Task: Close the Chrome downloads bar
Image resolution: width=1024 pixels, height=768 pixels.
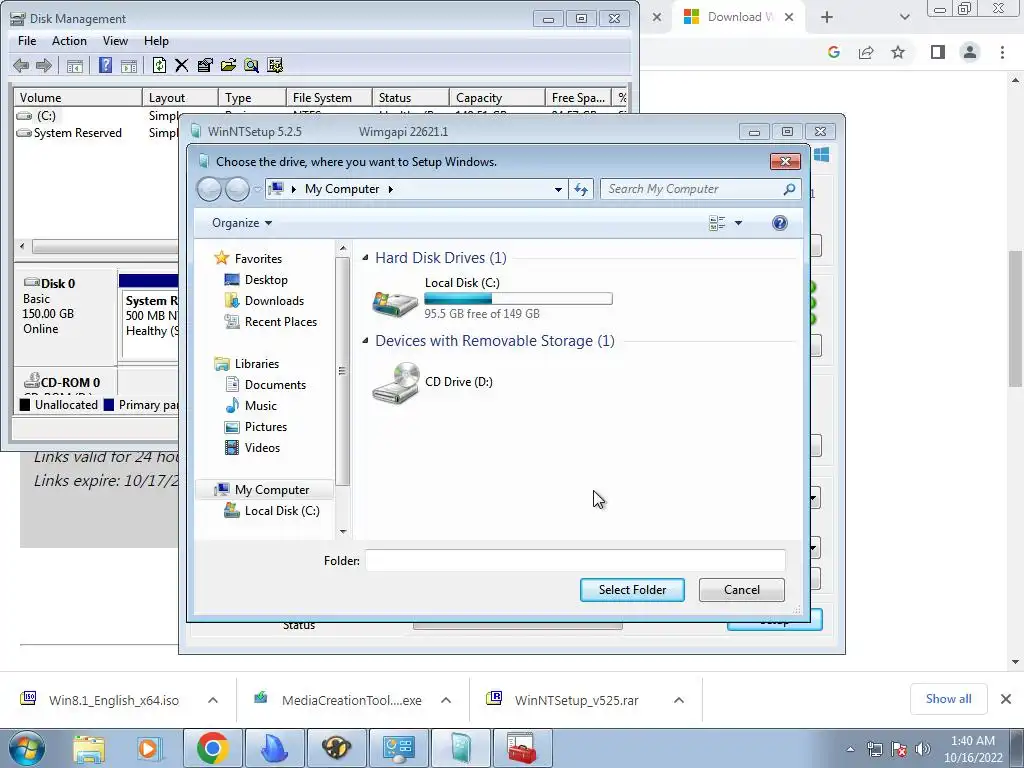Action: point(1006,699)
